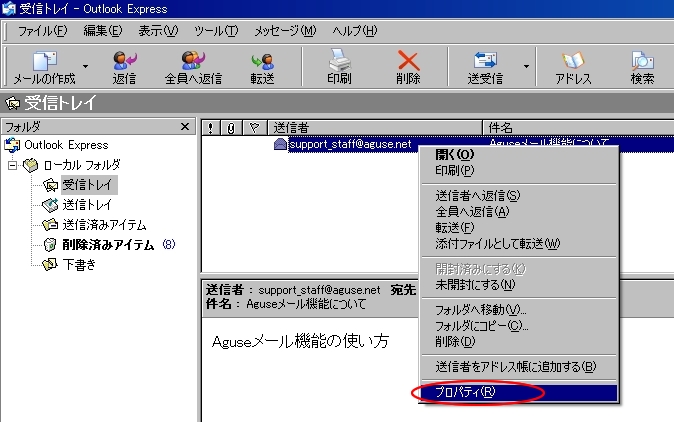Choose 削除(D) in the context menu

point(519,342)
